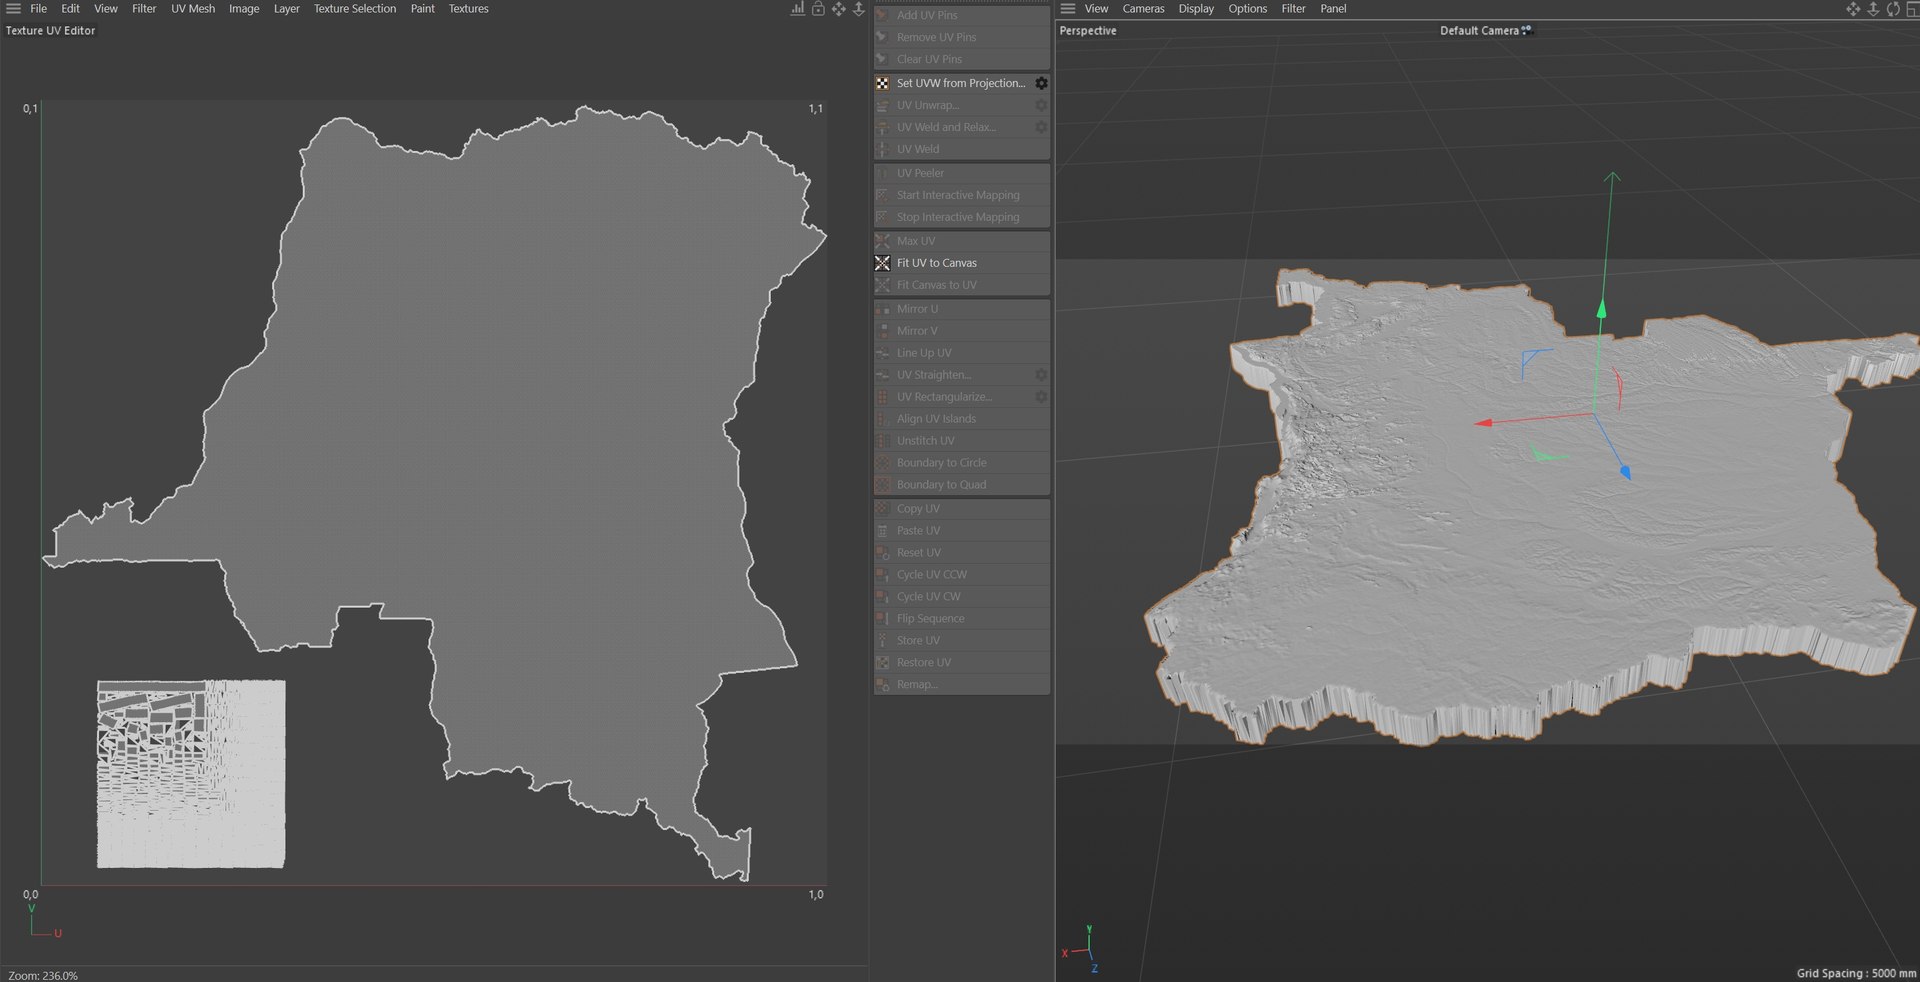
Task: Click the green Y axis arrow handle
Action: coord(1601,308)
